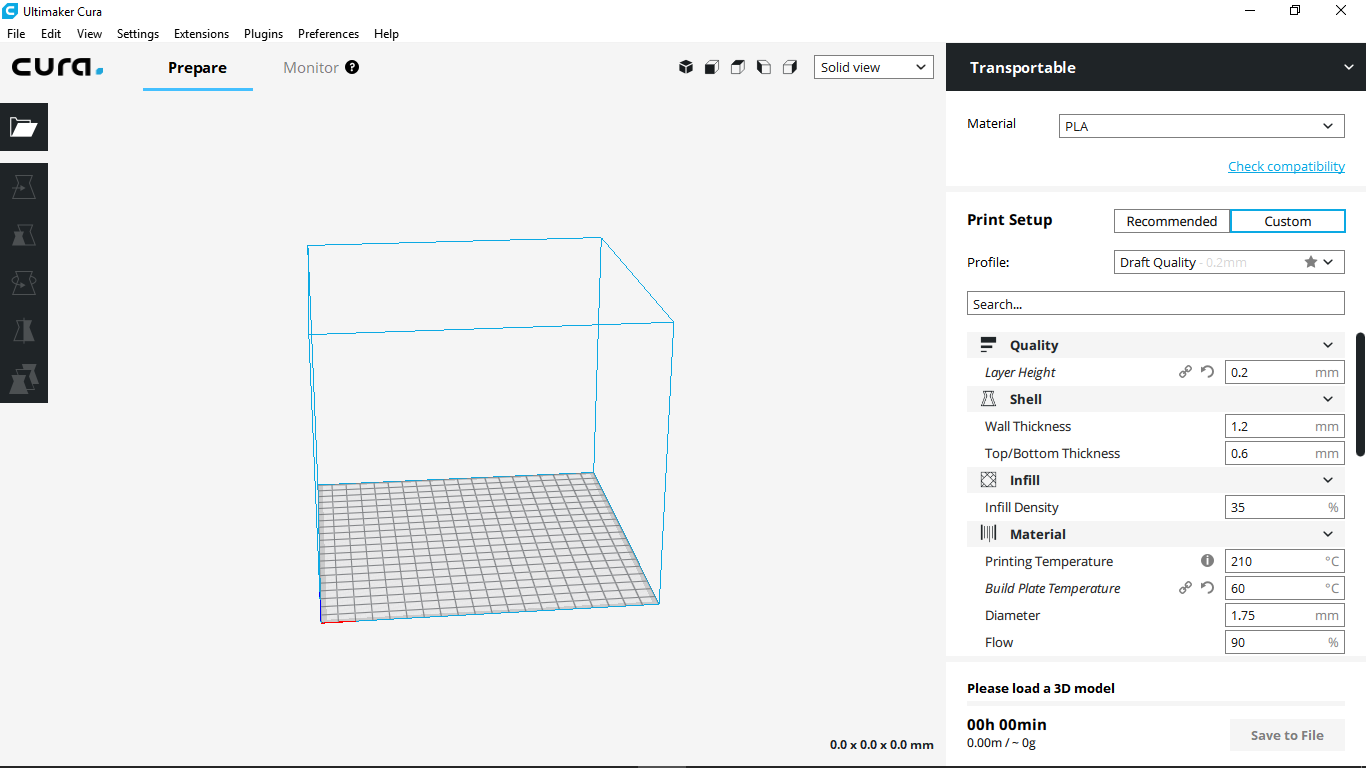Screen dimensions: 1366x768
Task: Click the Top/Bottom Thickness value field
Action: point(1285,453)
